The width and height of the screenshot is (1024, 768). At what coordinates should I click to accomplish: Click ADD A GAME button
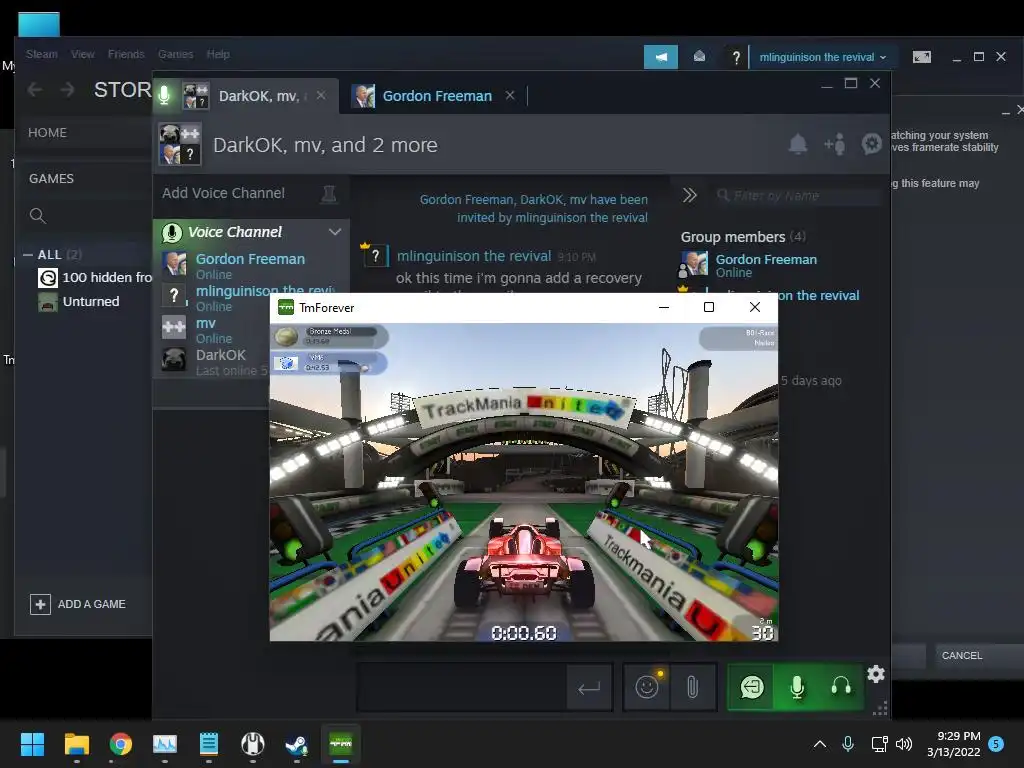(78, 604)
